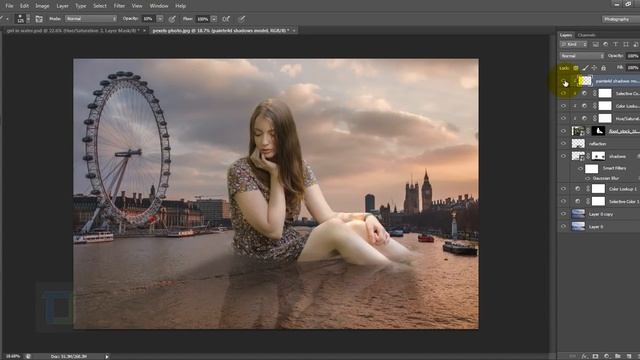The width and height of the screenshot is (640, 360).
Task: Select the Smart Filters mask thumbnail
Action: (591, 169)
